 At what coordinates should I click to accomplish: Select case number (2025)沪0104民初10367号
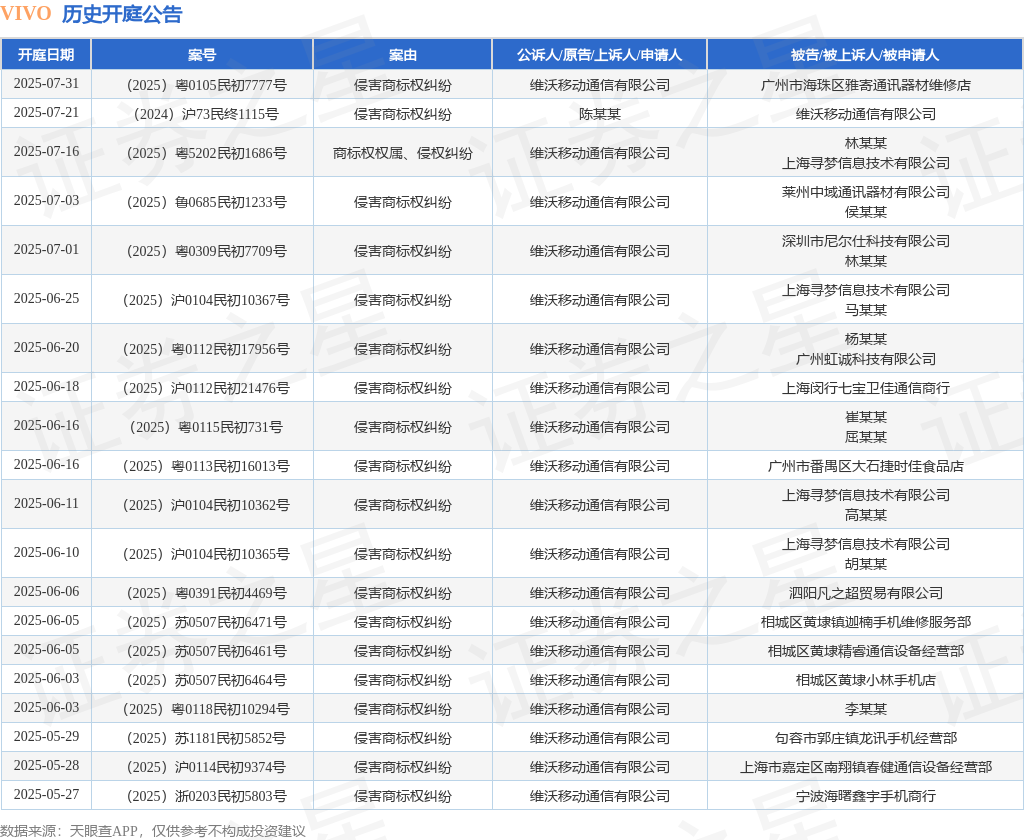coord(206,300)
